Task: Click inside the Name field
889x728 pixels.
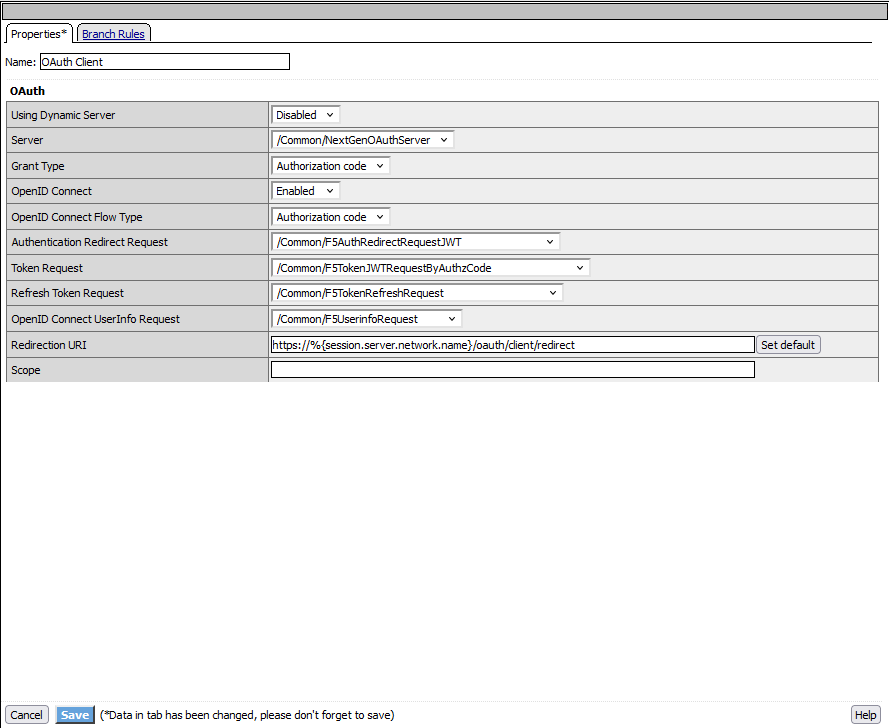Action: coord(164,61)
